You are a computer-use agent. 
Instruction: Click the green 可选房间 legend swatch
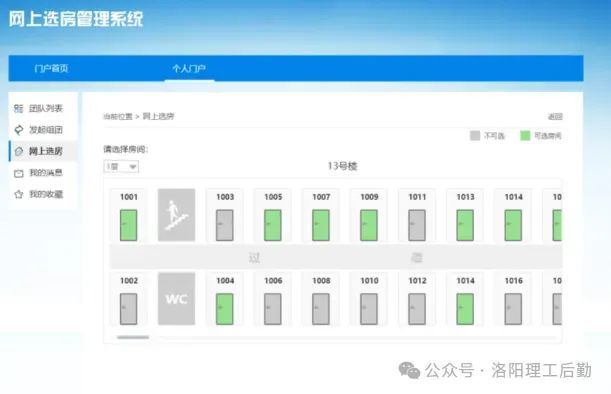[525, 136]
